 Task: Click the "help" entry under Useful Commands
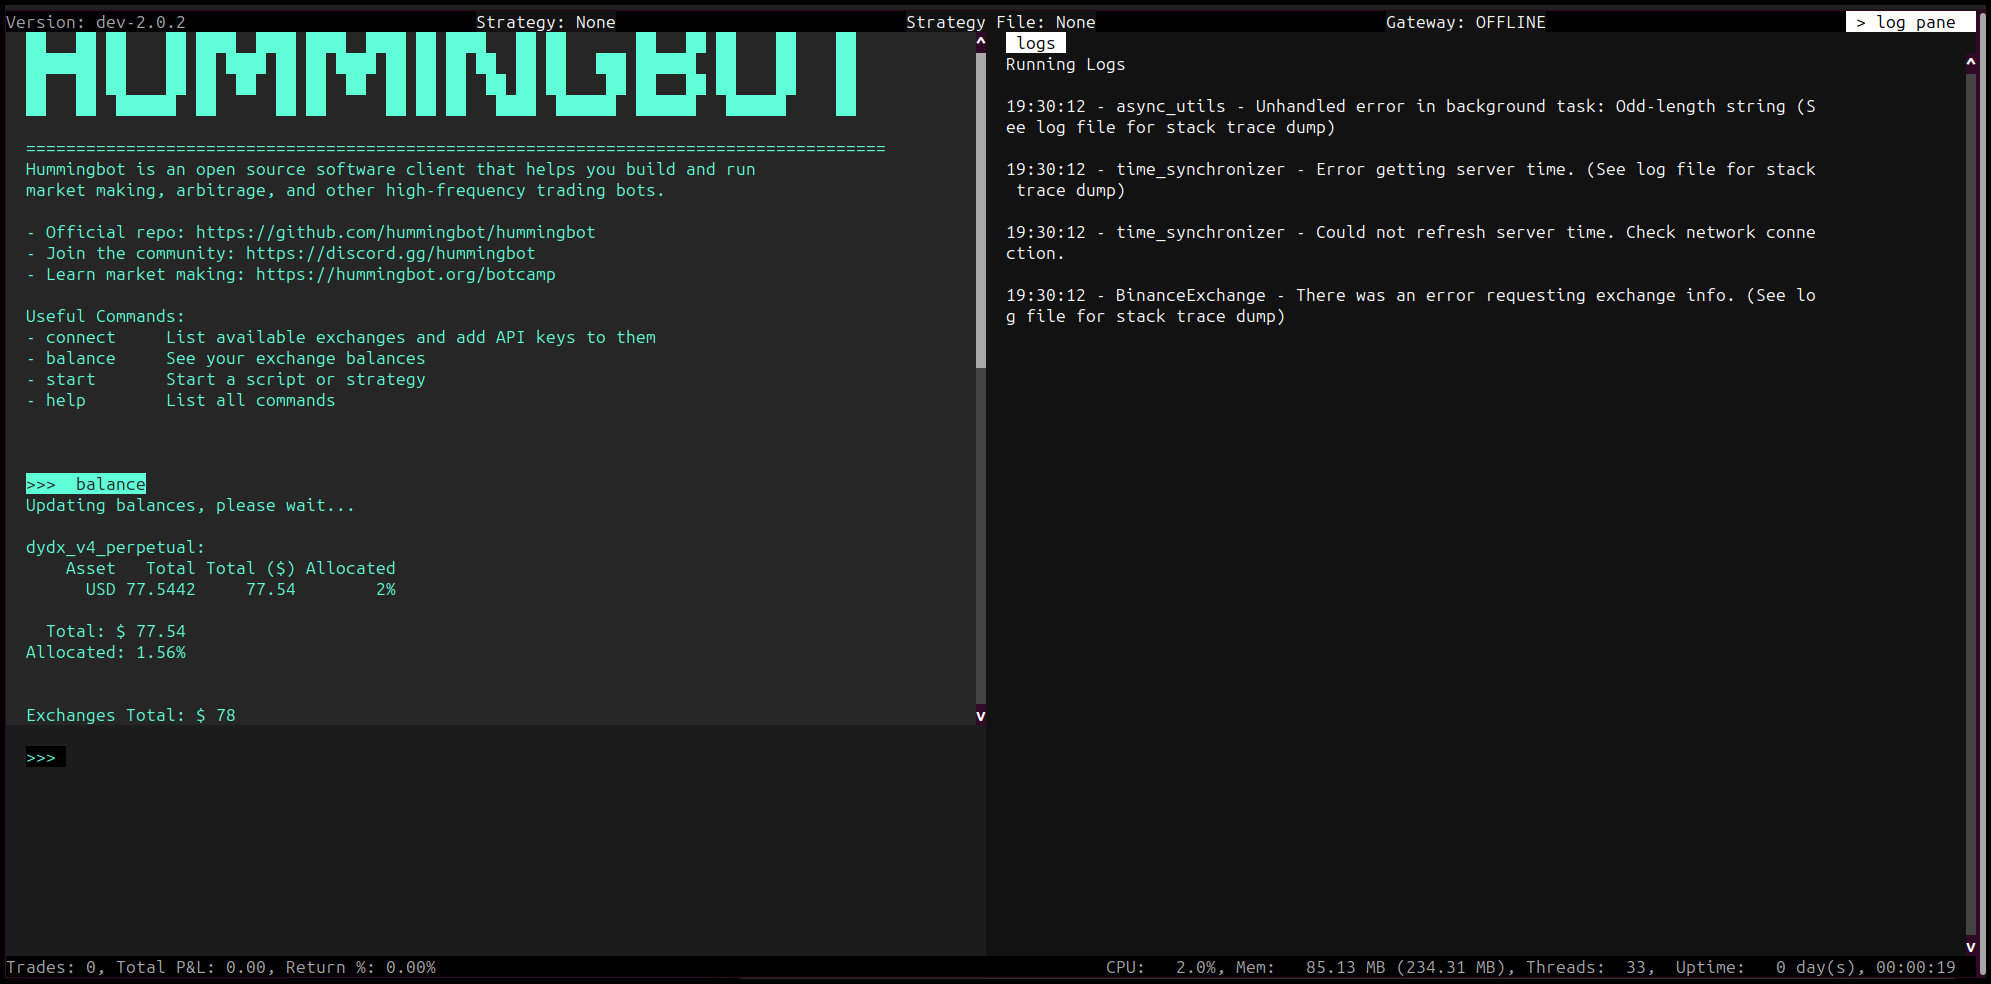coord(66,400)
